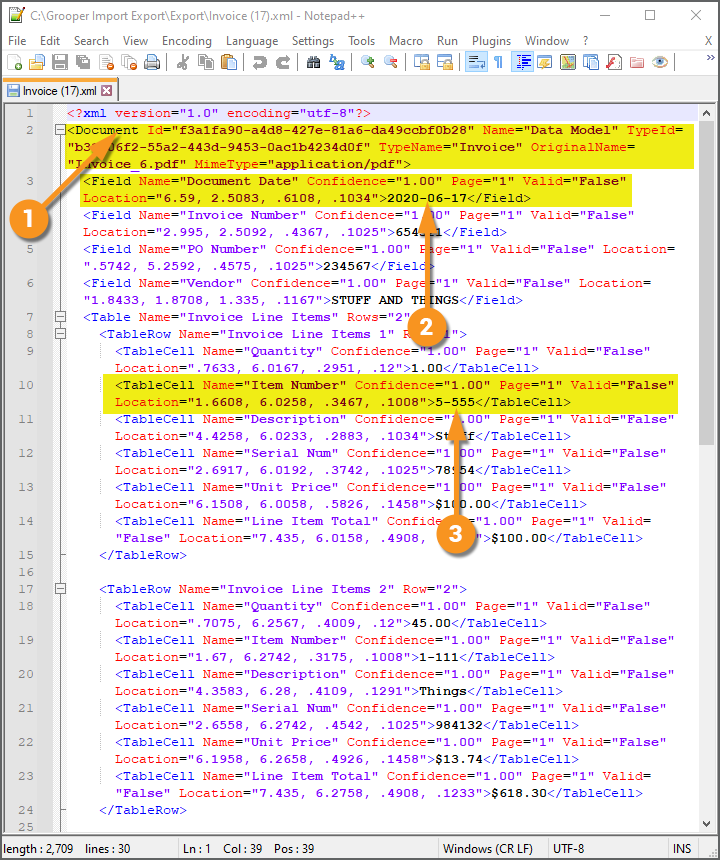Screen dimensions: 720x860
Task: Open the Document List panel icon
Action: tap(591, 63)
